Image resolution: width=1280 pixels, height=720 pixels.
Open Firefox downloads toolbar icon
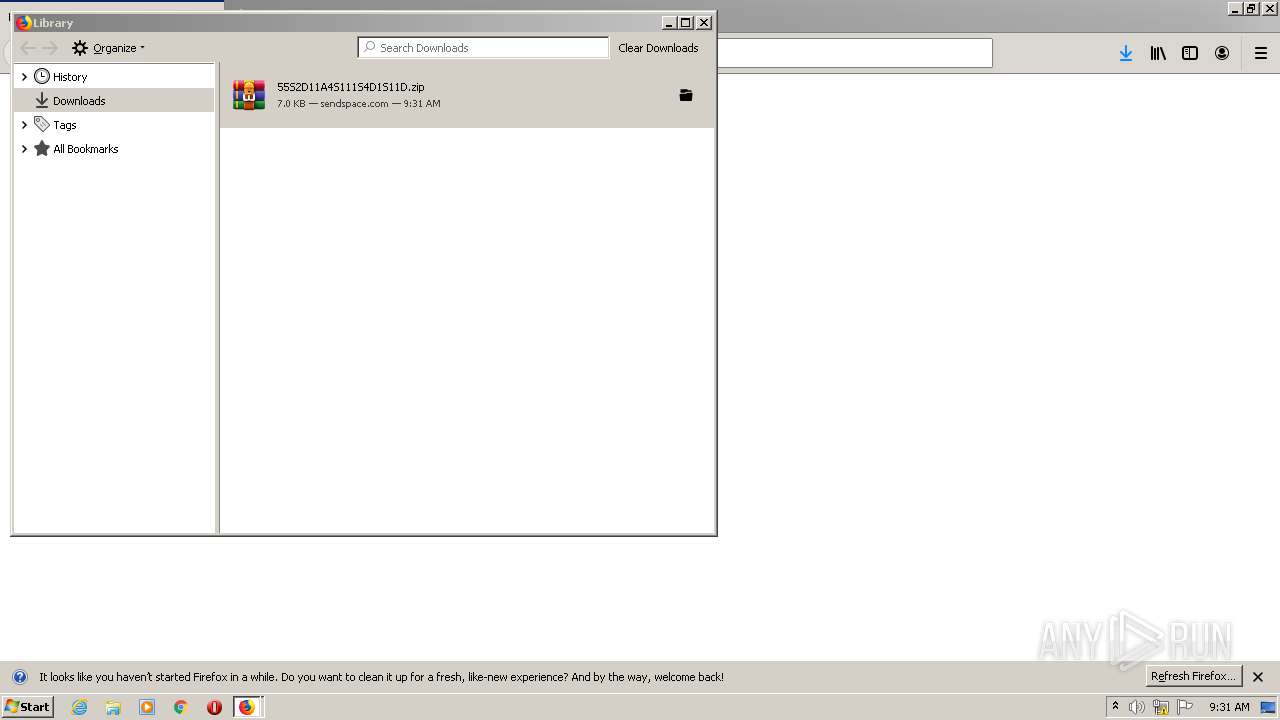pyautogui.click(x=1126, y=53)
